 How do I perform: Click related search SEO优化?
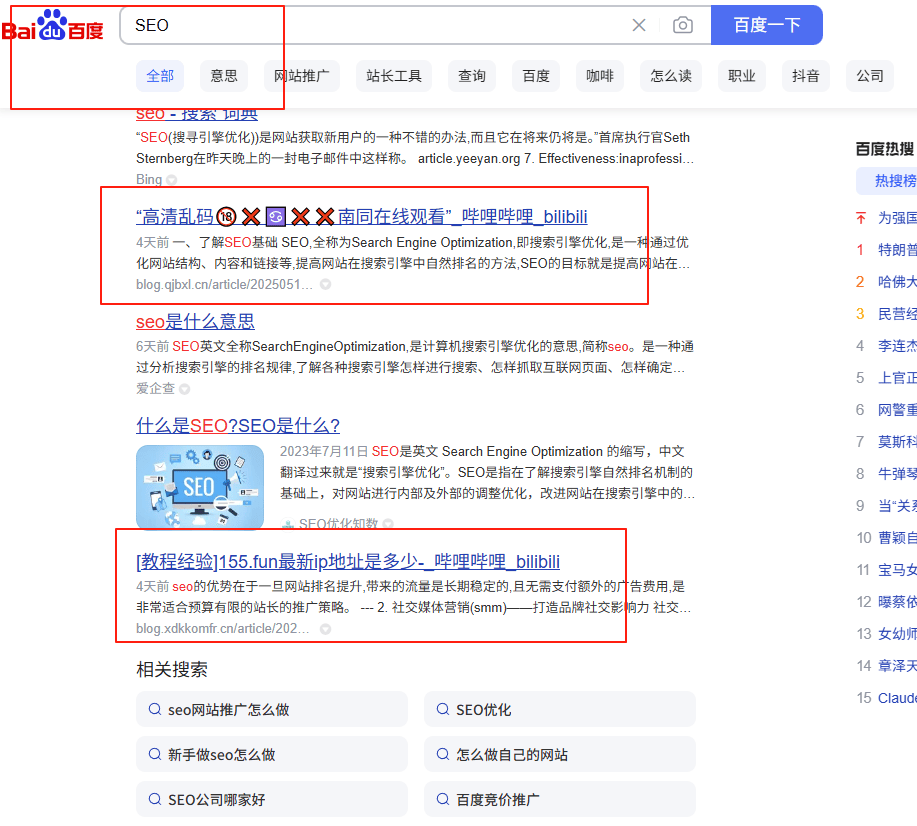coord(560,710)
